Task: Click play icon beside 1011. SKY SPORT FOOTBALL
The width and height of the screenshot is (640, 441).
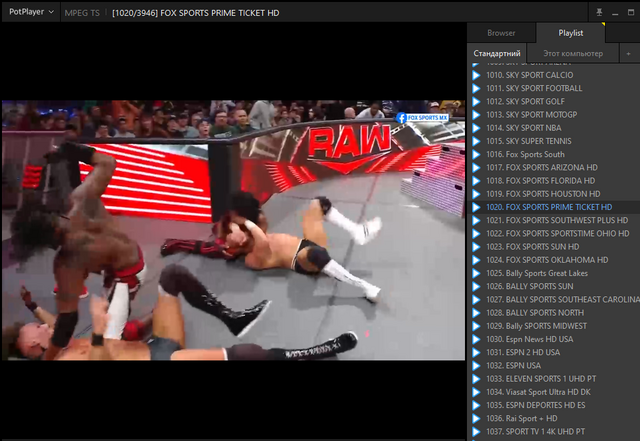Action: [x=476, y=88]
